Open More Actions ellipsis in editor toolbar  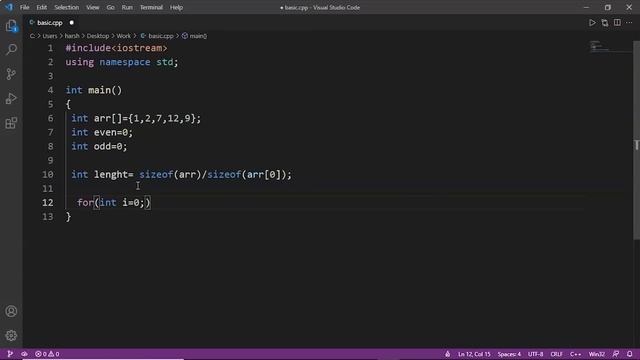[629, 23]
